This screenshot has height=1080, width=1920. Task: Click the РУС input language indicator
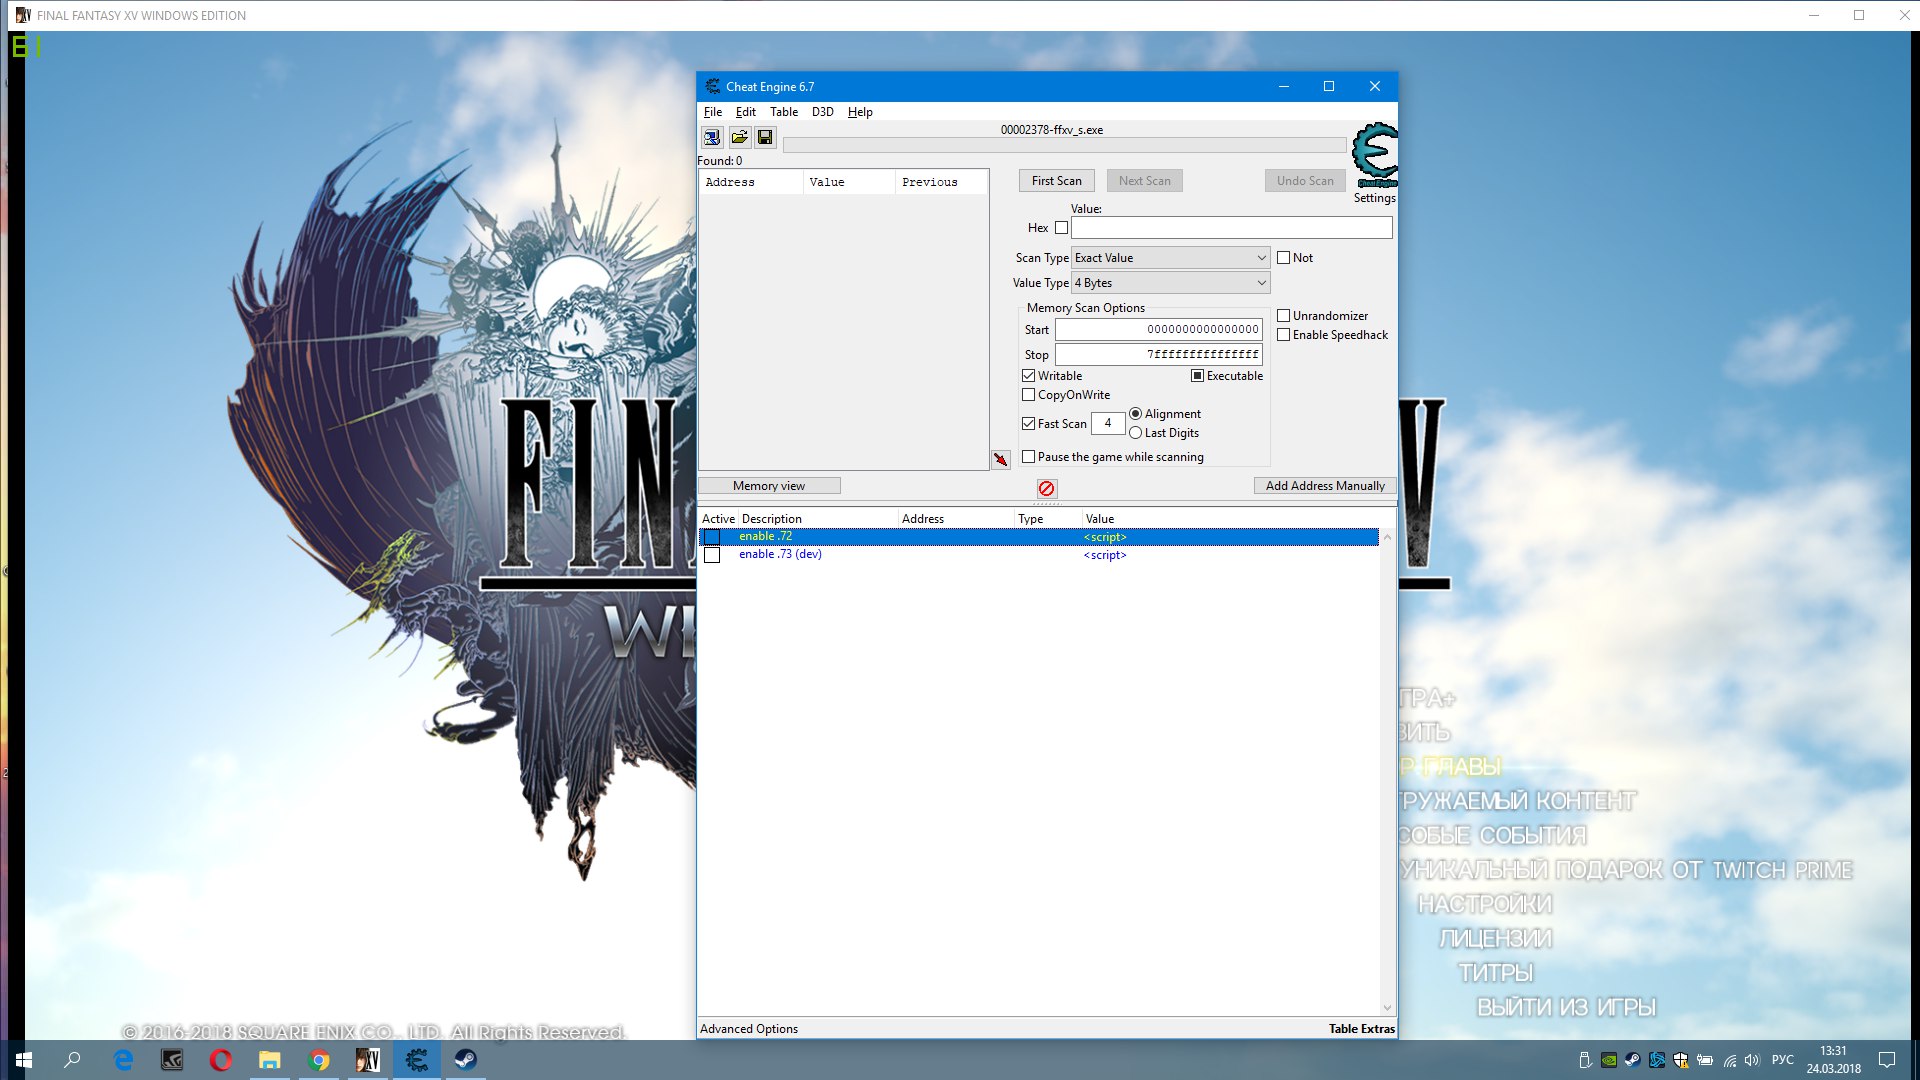pyautogui.click(x=1783, y=1060)
